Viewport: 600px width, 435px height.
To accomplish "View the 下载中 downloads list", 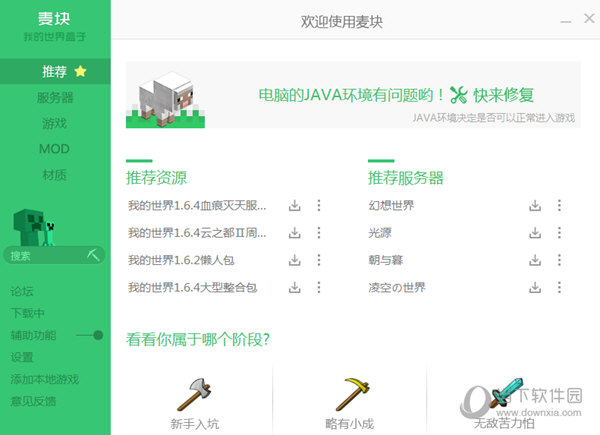I will (28, 313).
